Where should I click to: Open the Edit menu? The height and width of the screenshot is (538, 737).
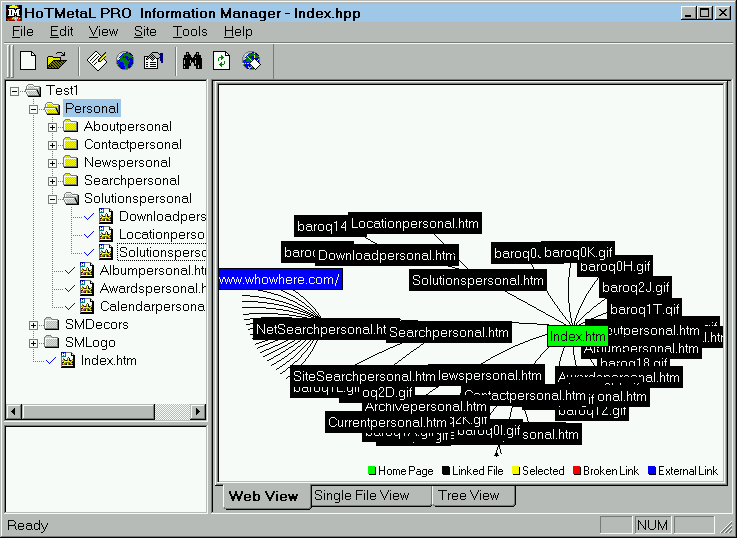point(62,31)
